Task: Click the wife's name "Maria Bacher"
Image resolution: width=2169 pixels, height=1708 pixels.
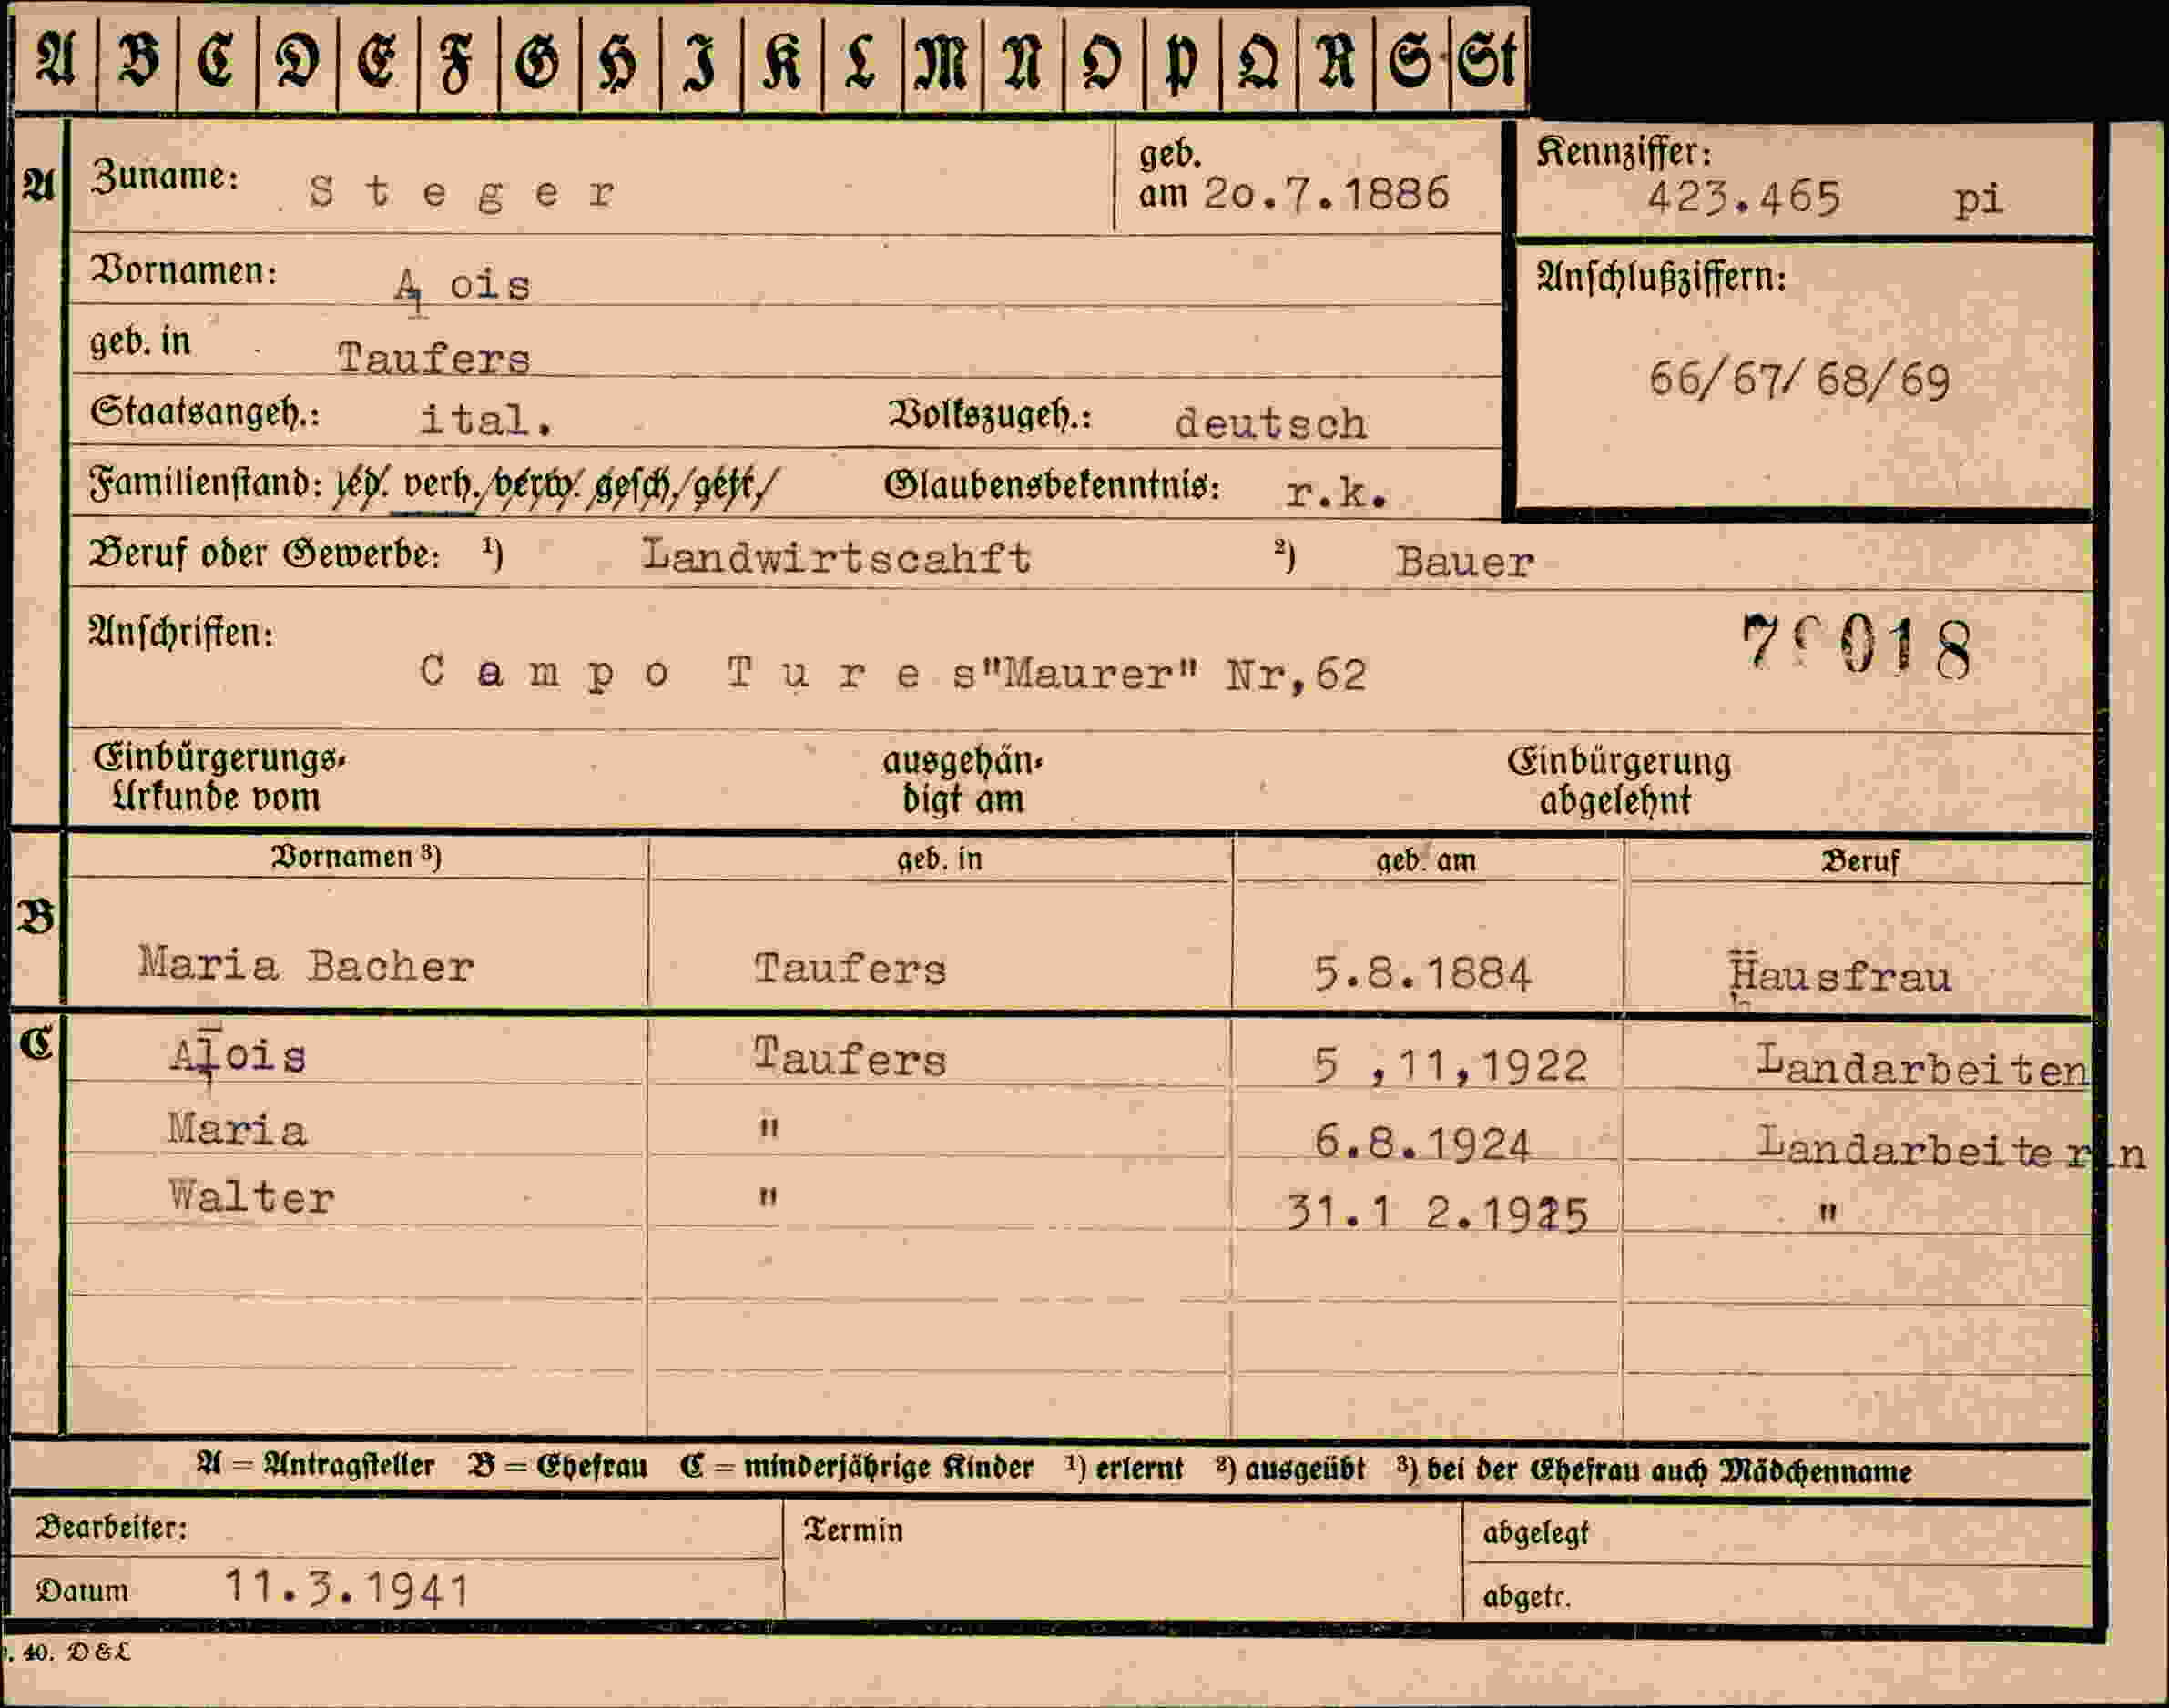Action: pos(306,965)
